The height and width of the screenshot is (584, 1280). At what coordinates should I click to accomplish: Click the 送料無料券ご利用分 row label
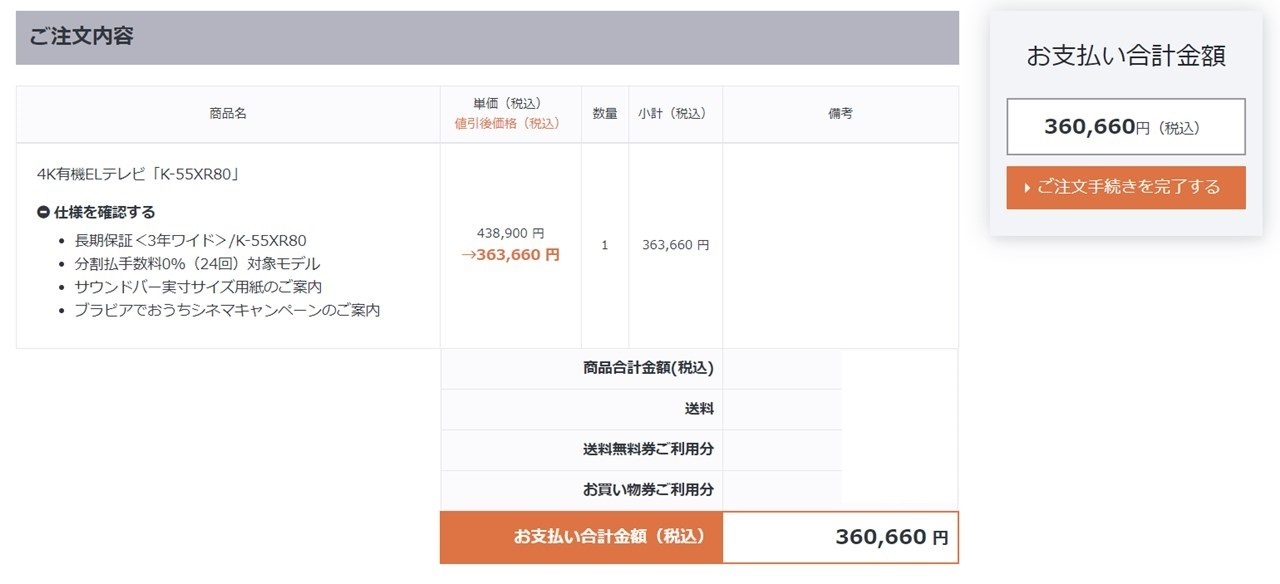point(648,450)
